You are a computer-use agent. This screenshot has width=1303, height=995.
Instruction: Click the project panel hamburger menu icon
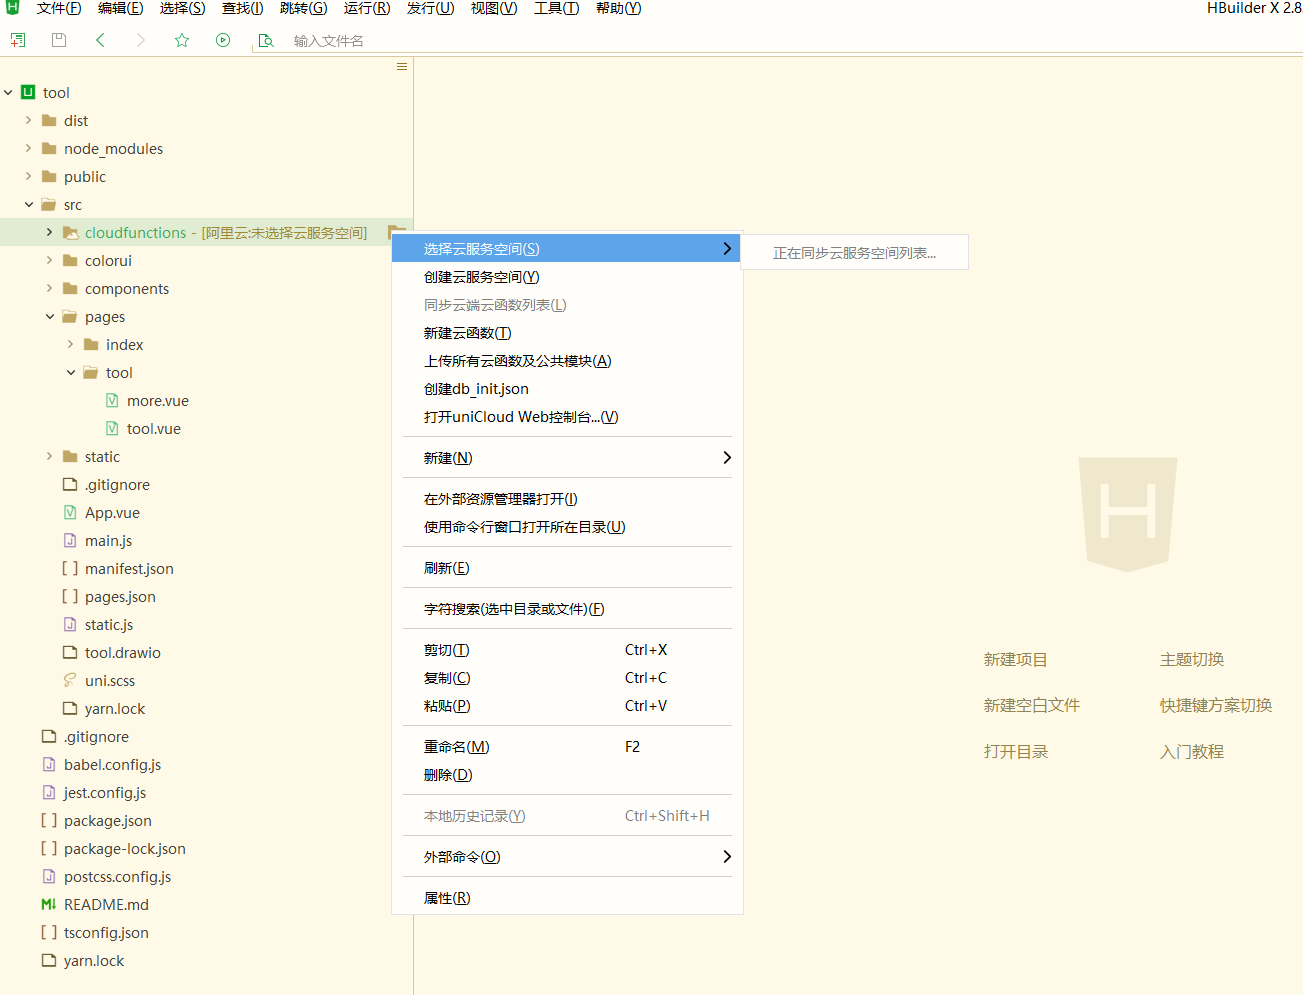click(402, 66)
